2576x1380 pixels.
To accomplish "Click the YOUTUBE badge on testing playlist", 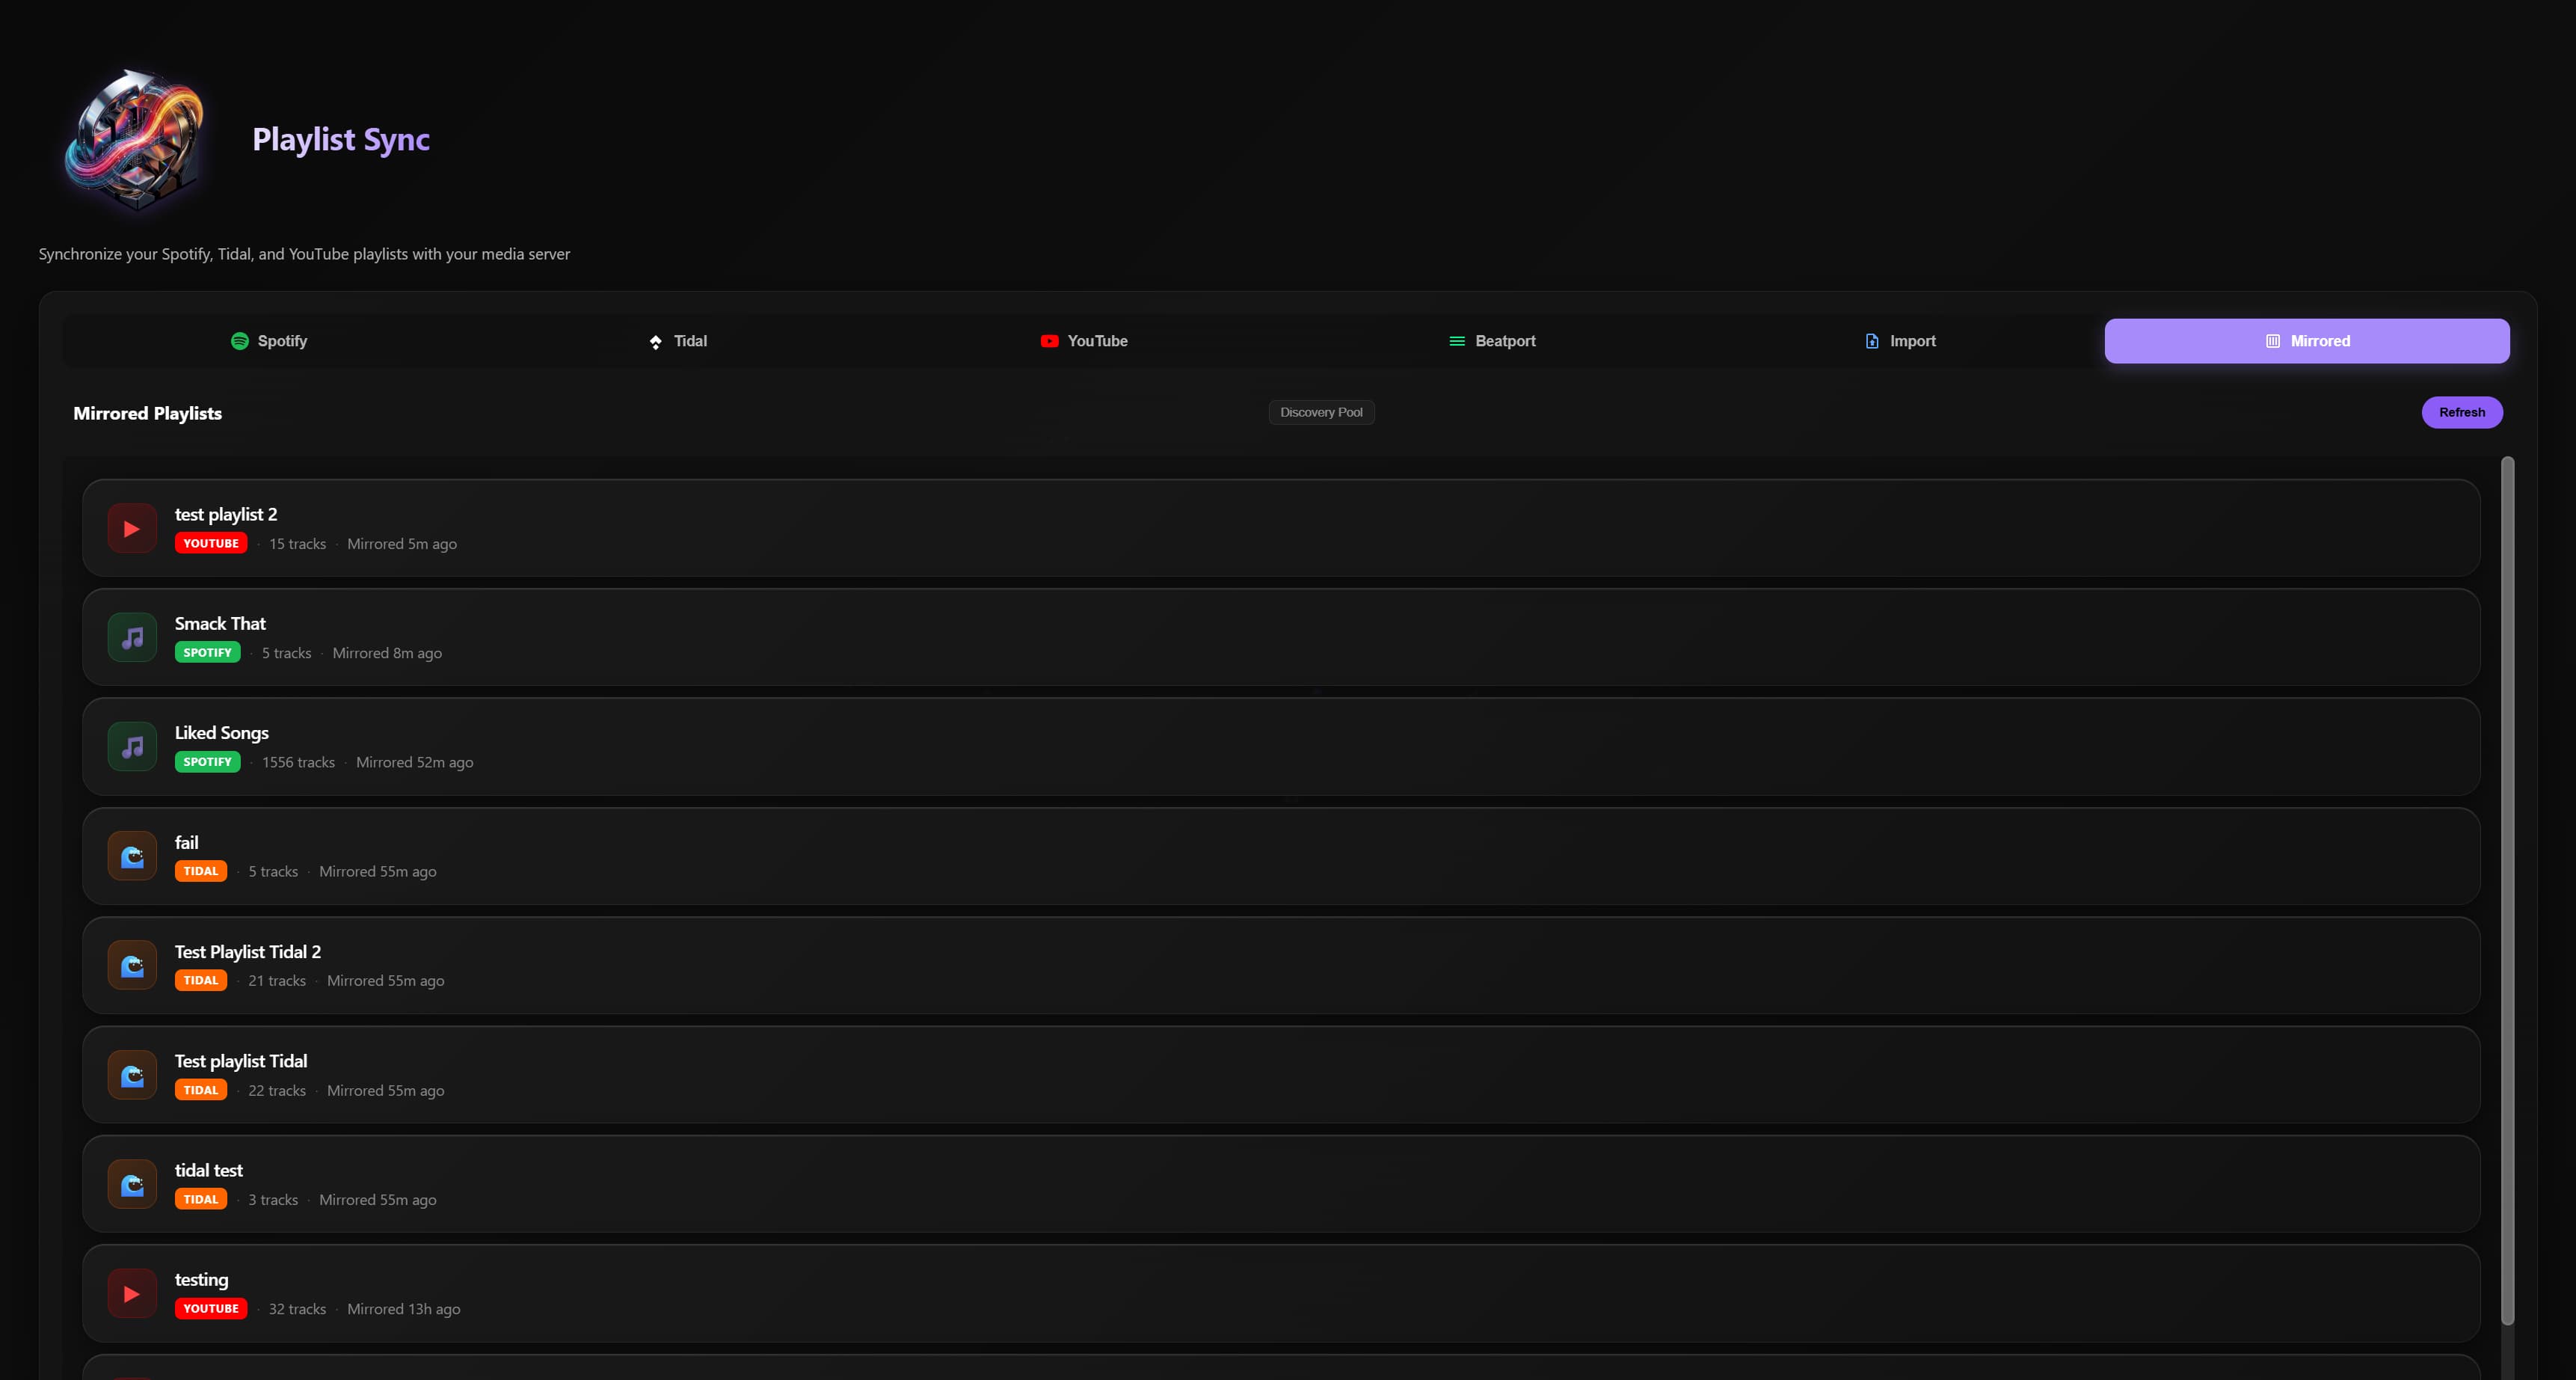I will point(211,1308).
